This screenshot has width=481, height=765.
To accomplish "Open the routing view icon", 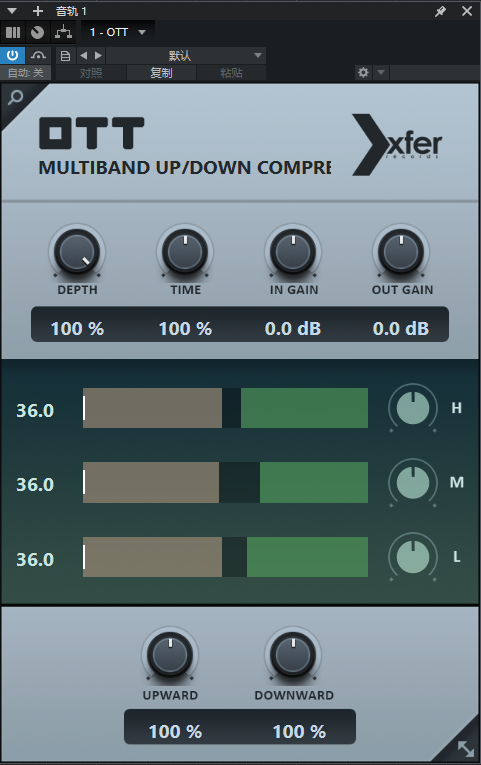I will point(63,33).
